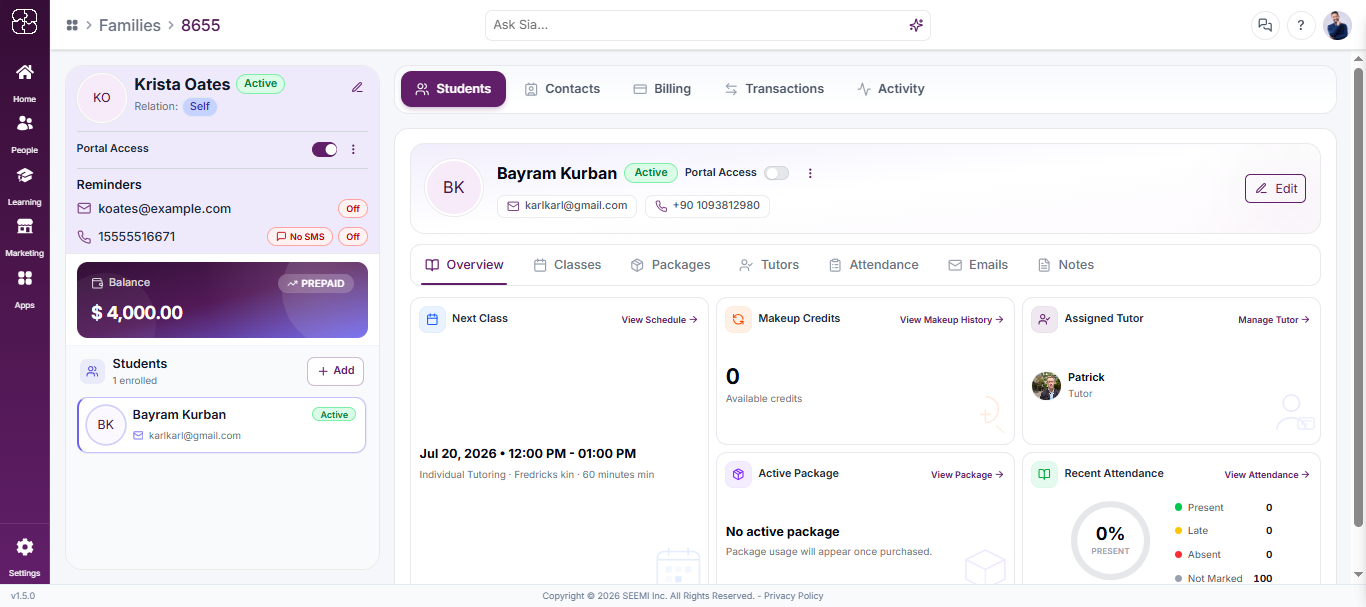Image resolution: width=1366 pixels, height=607 pixels.
Task: Click the KO avatar circle
Action: click(102, 98)
